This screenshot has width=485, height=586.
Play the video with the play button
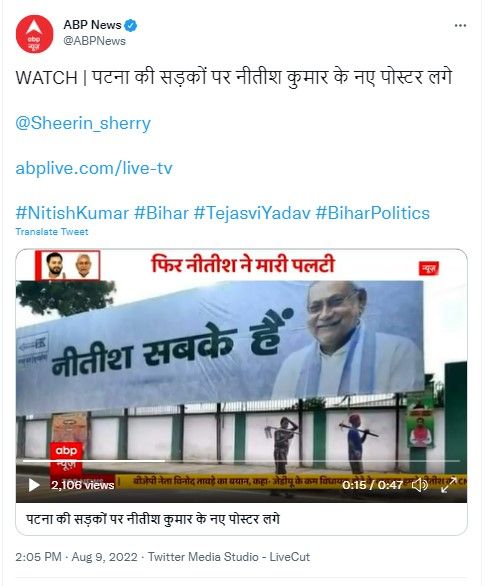(34, 485)
